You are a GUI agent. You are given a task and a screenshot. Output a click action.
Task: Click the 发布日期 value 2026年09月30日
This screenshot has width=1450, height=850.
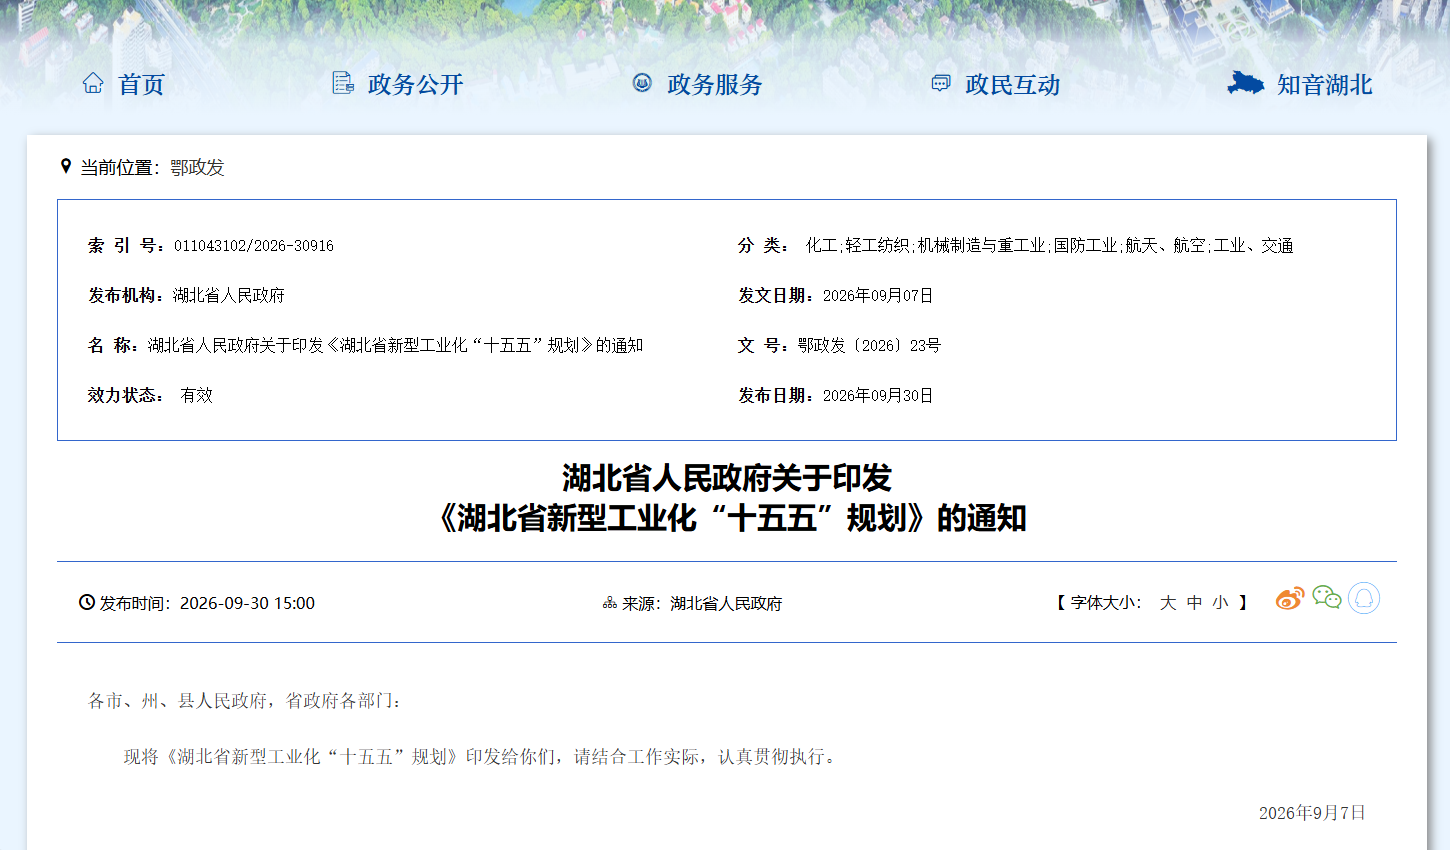tap(878, 395)
